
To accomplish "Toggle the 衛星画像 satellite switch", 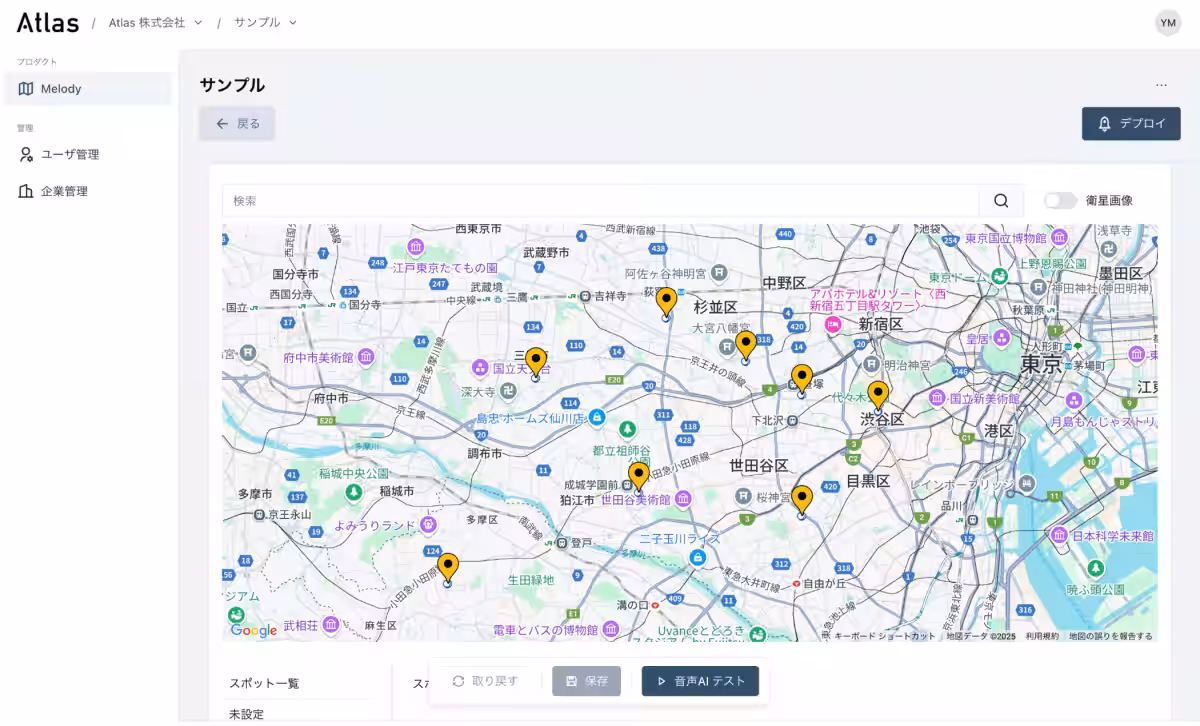I will 1060,201.
